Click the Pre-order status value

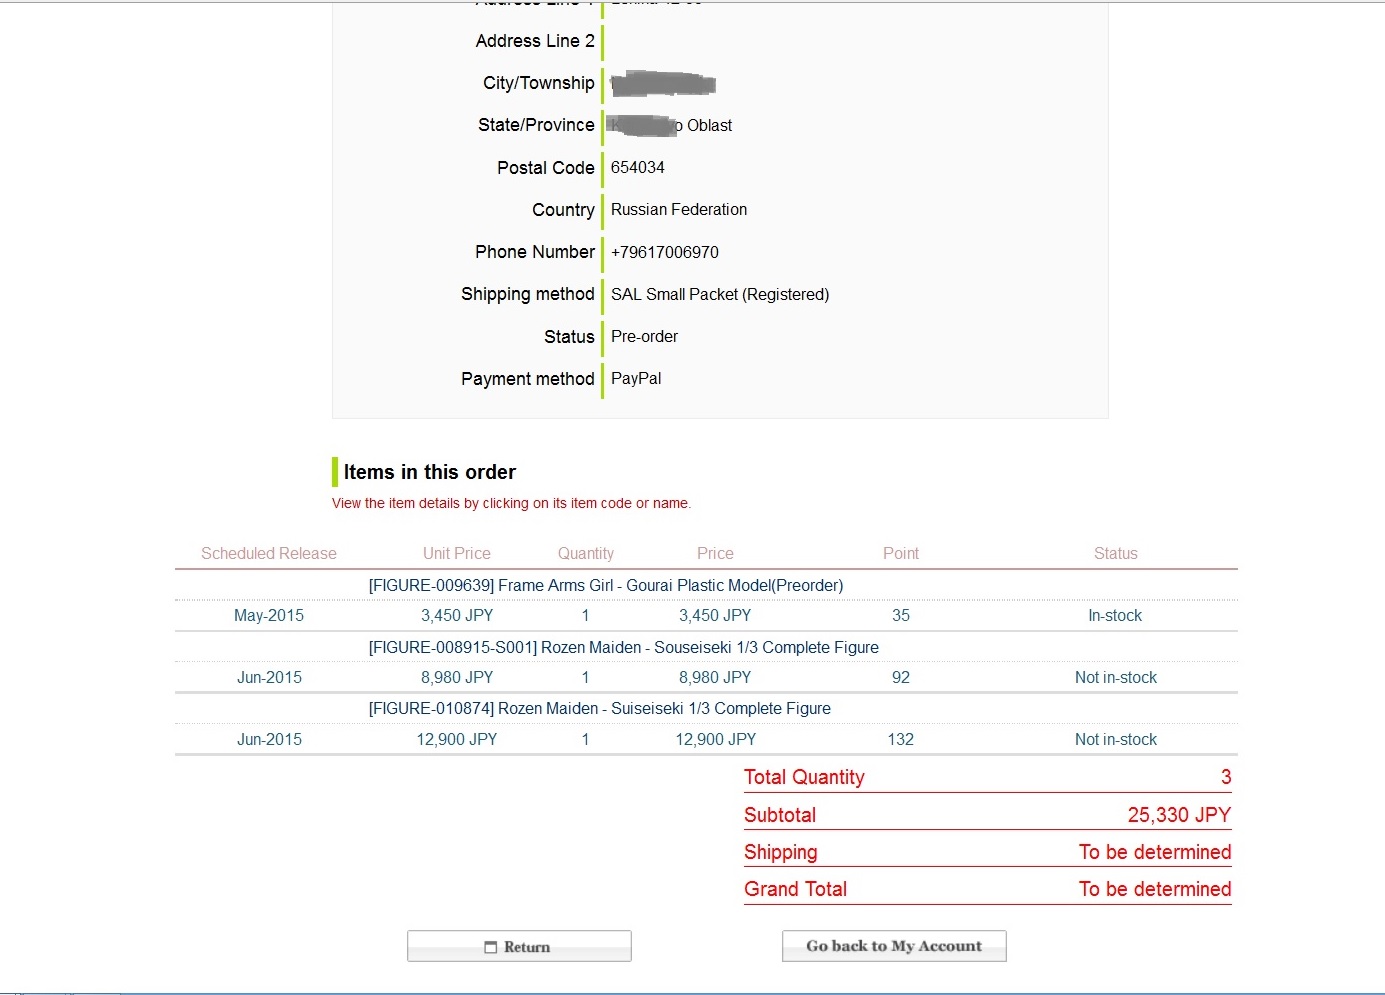[644, 336]
